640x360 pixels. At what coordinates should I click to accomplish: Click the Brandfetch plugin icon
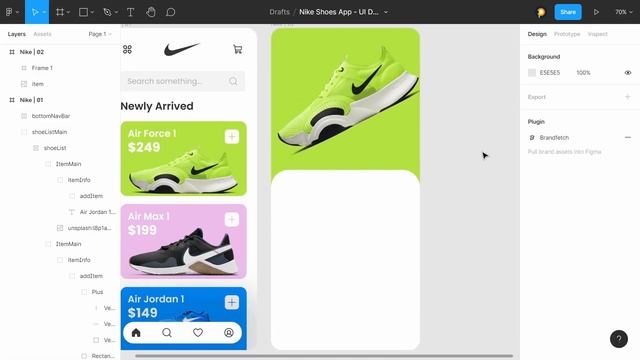point(532,138)
